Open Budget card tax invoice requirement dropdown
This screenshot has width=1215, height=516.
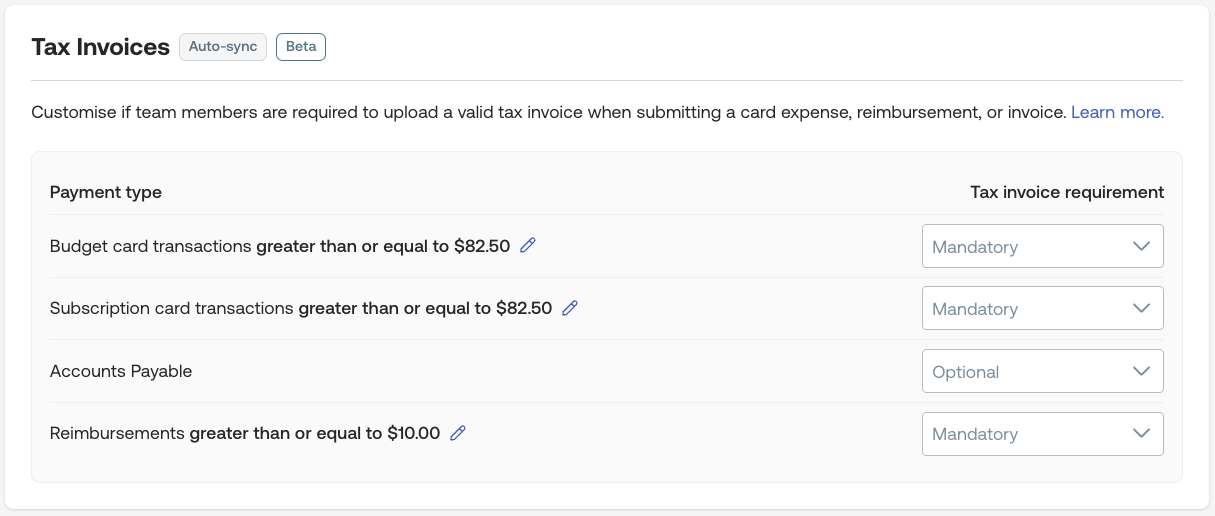(1042, 246)
